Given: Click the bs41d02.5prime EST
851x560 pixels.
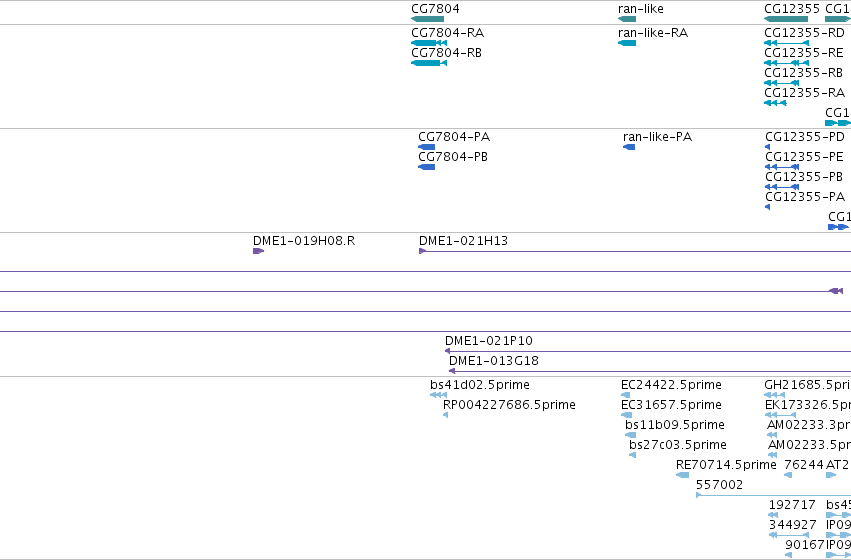Looking at the screenshot, I should coord(439,395).
